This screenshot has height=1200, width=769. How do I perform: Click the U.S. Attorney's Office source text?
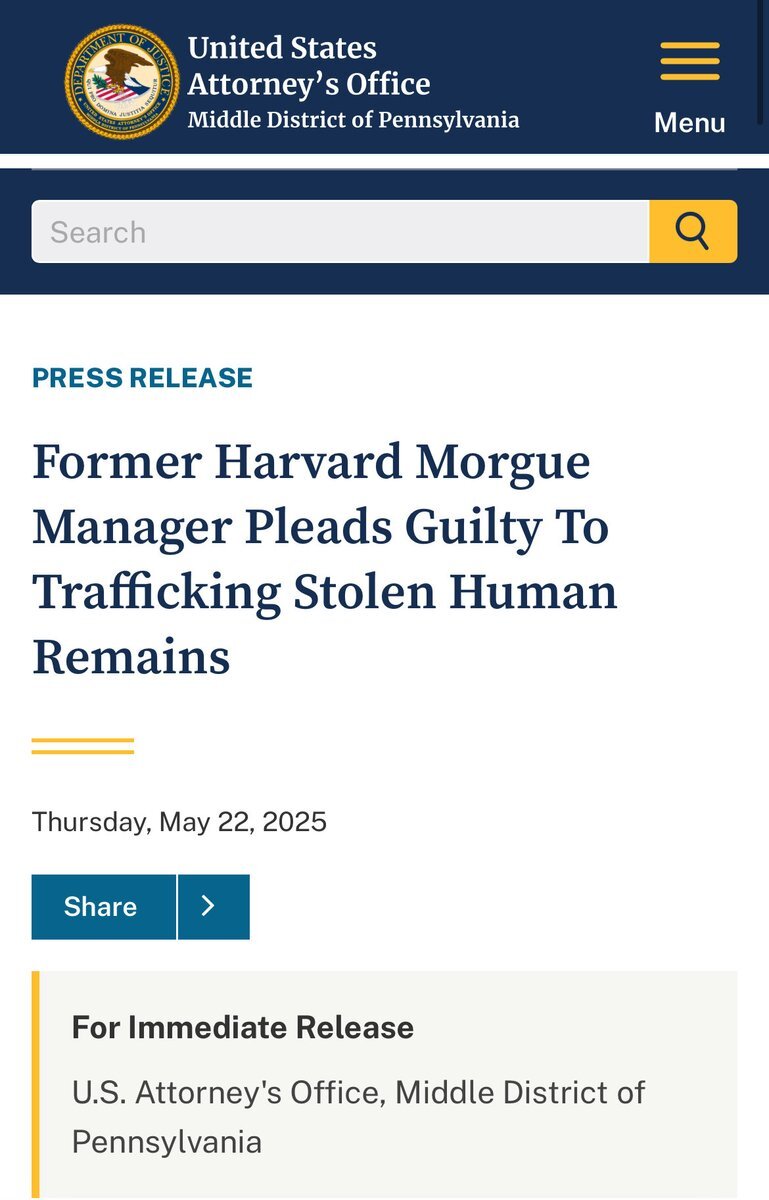tap(358, 1092)
